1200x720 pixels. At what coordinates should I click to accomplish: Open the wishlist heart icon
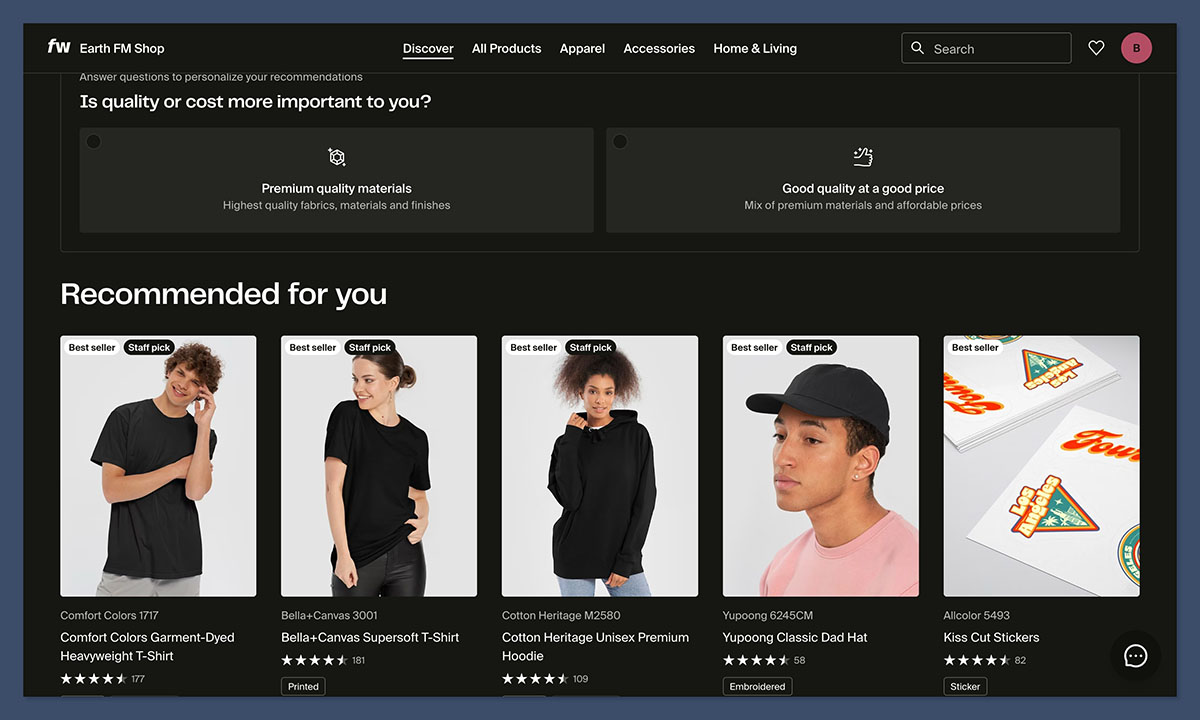pos(1096,48)
